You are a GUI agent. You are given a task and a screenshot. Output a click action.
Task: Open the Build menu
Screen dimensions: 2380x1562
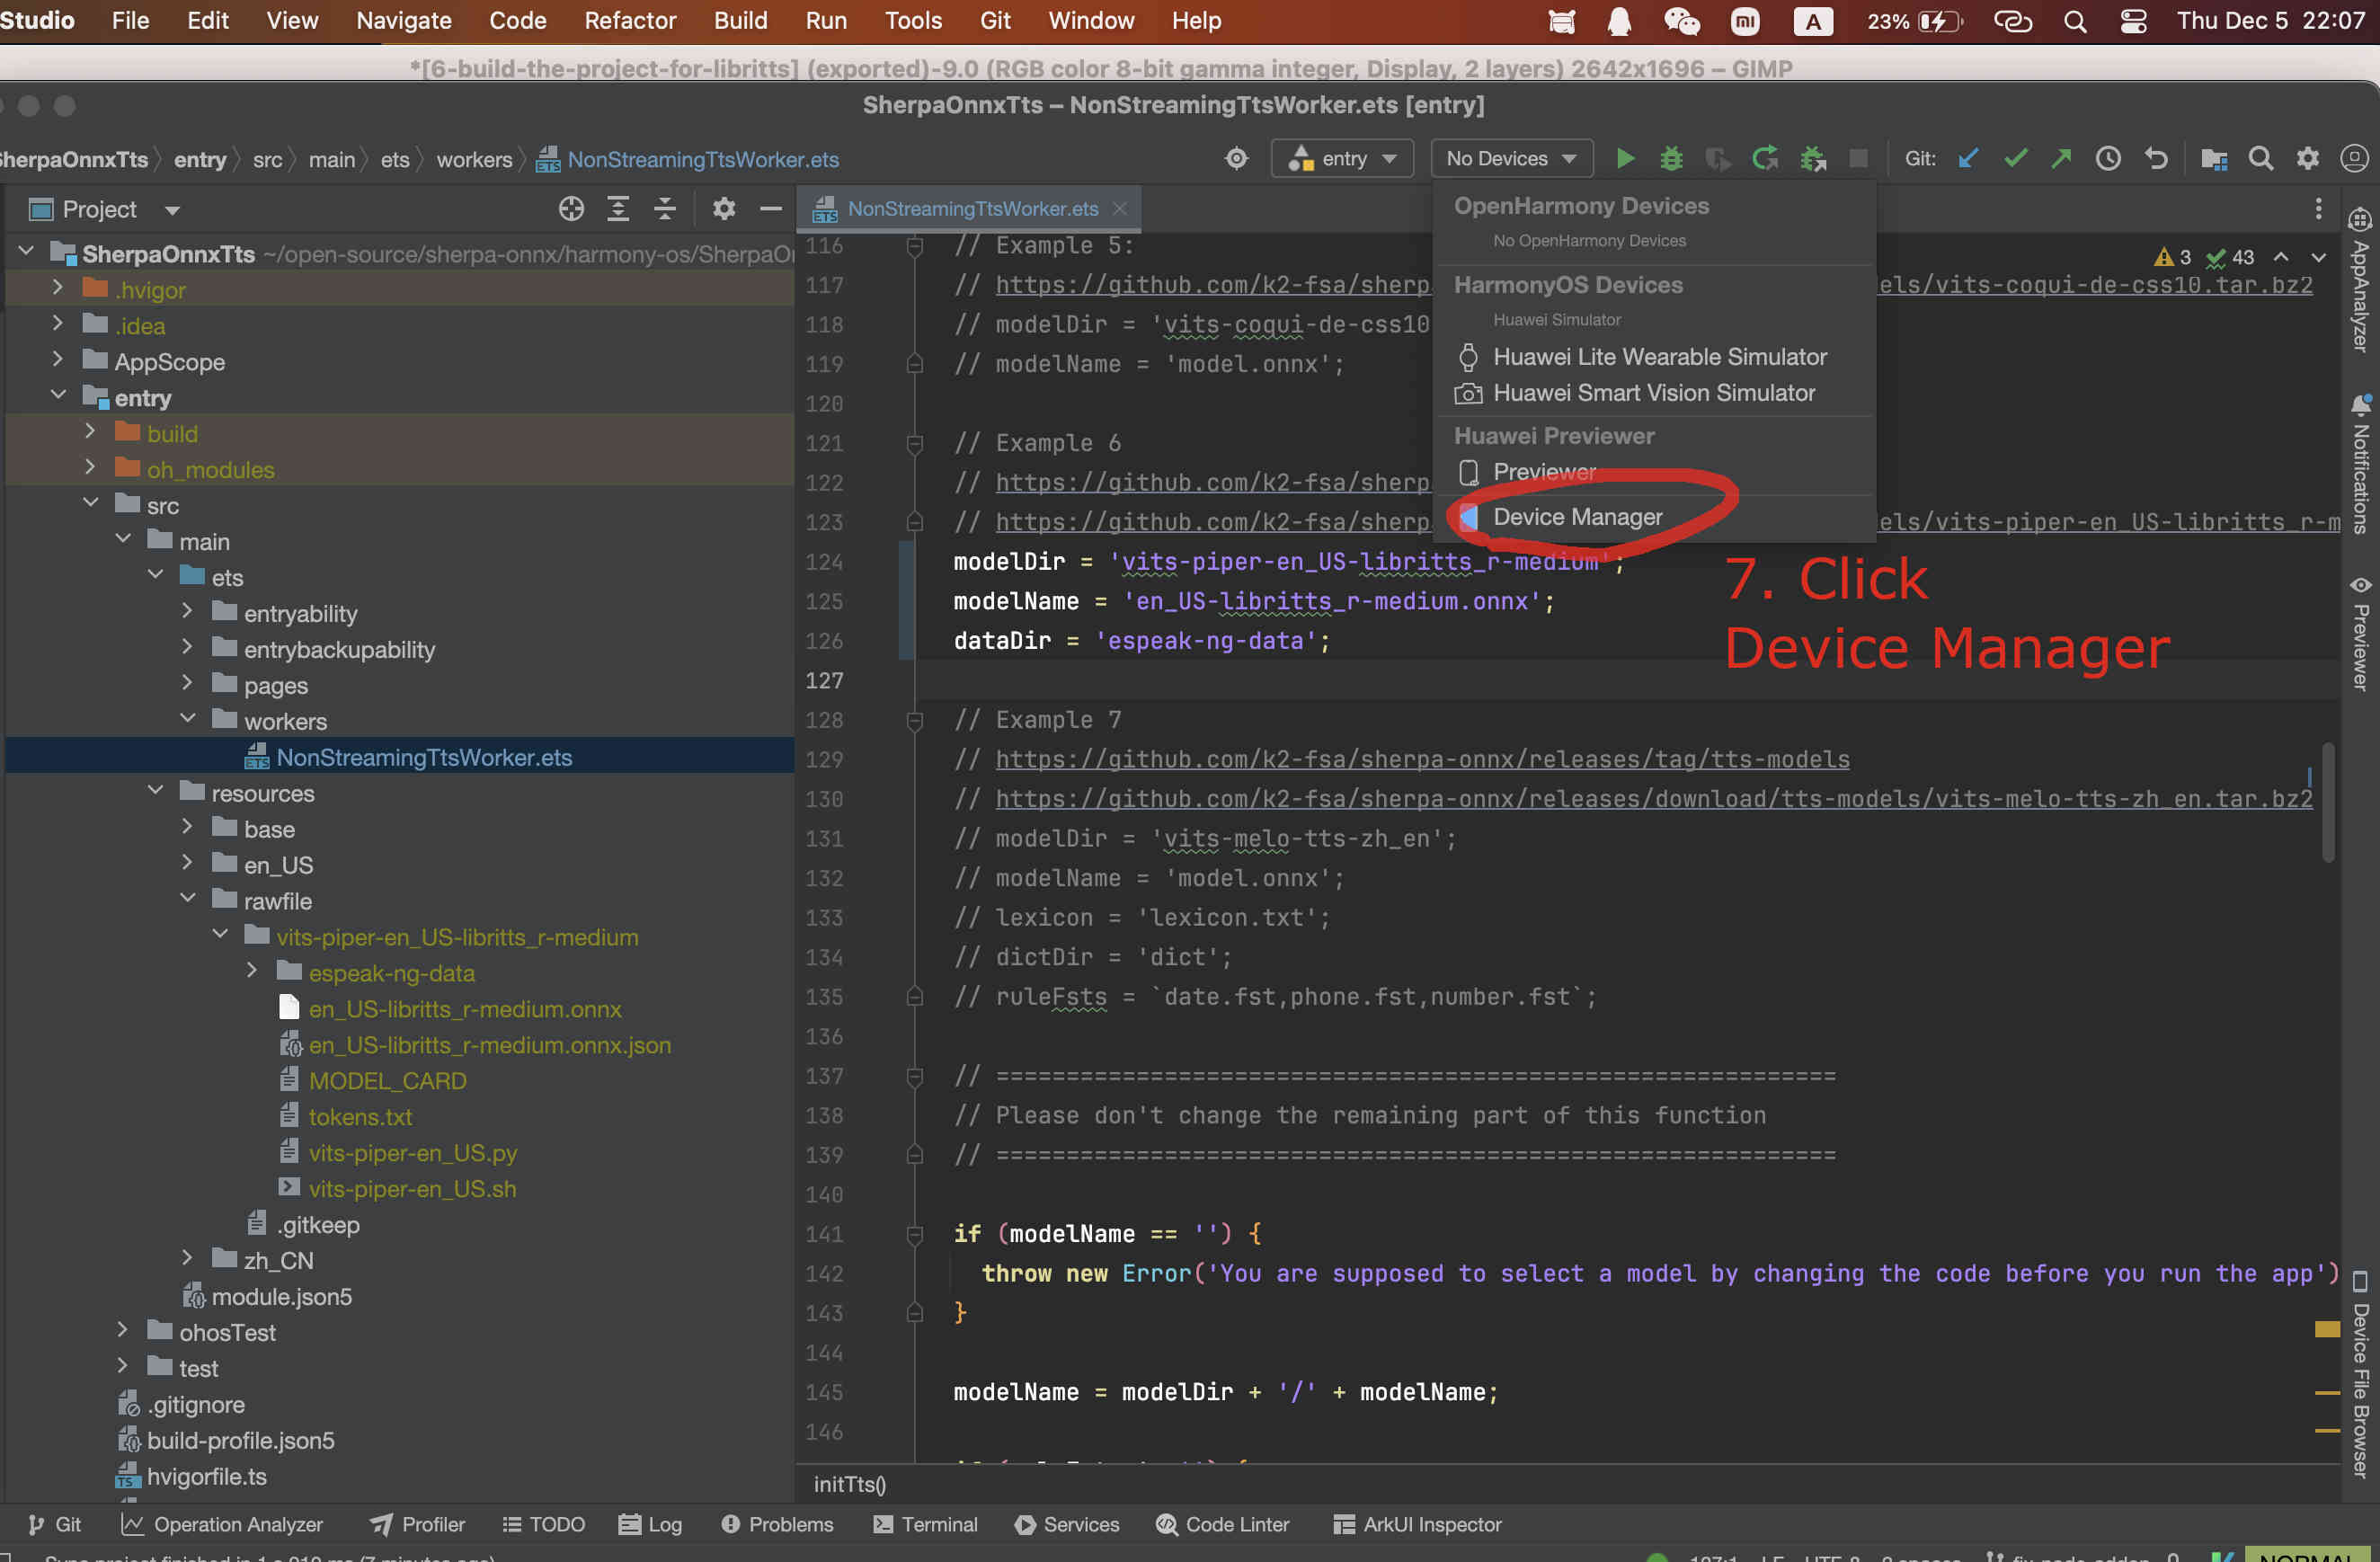[x=740, y=20]
